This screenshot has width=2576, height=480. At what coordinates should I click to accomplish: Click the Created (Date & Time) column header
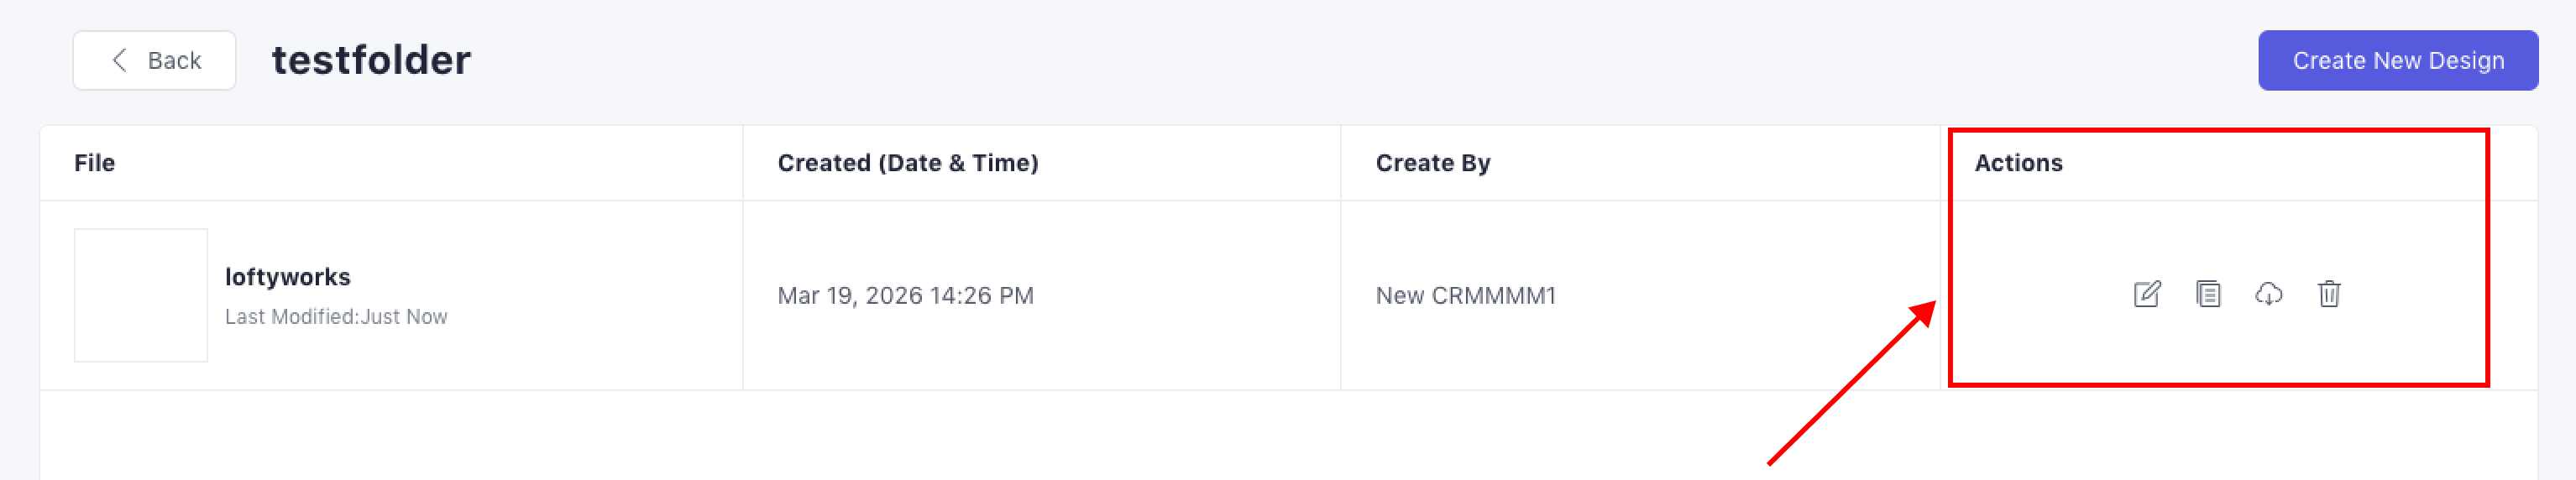[907, 163]
